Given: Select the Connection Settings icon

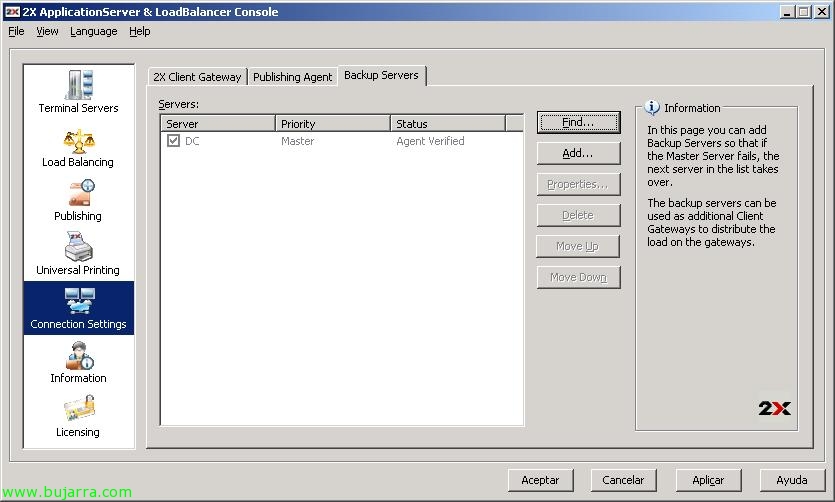Looking at the screenshot, I should point(79,301).
